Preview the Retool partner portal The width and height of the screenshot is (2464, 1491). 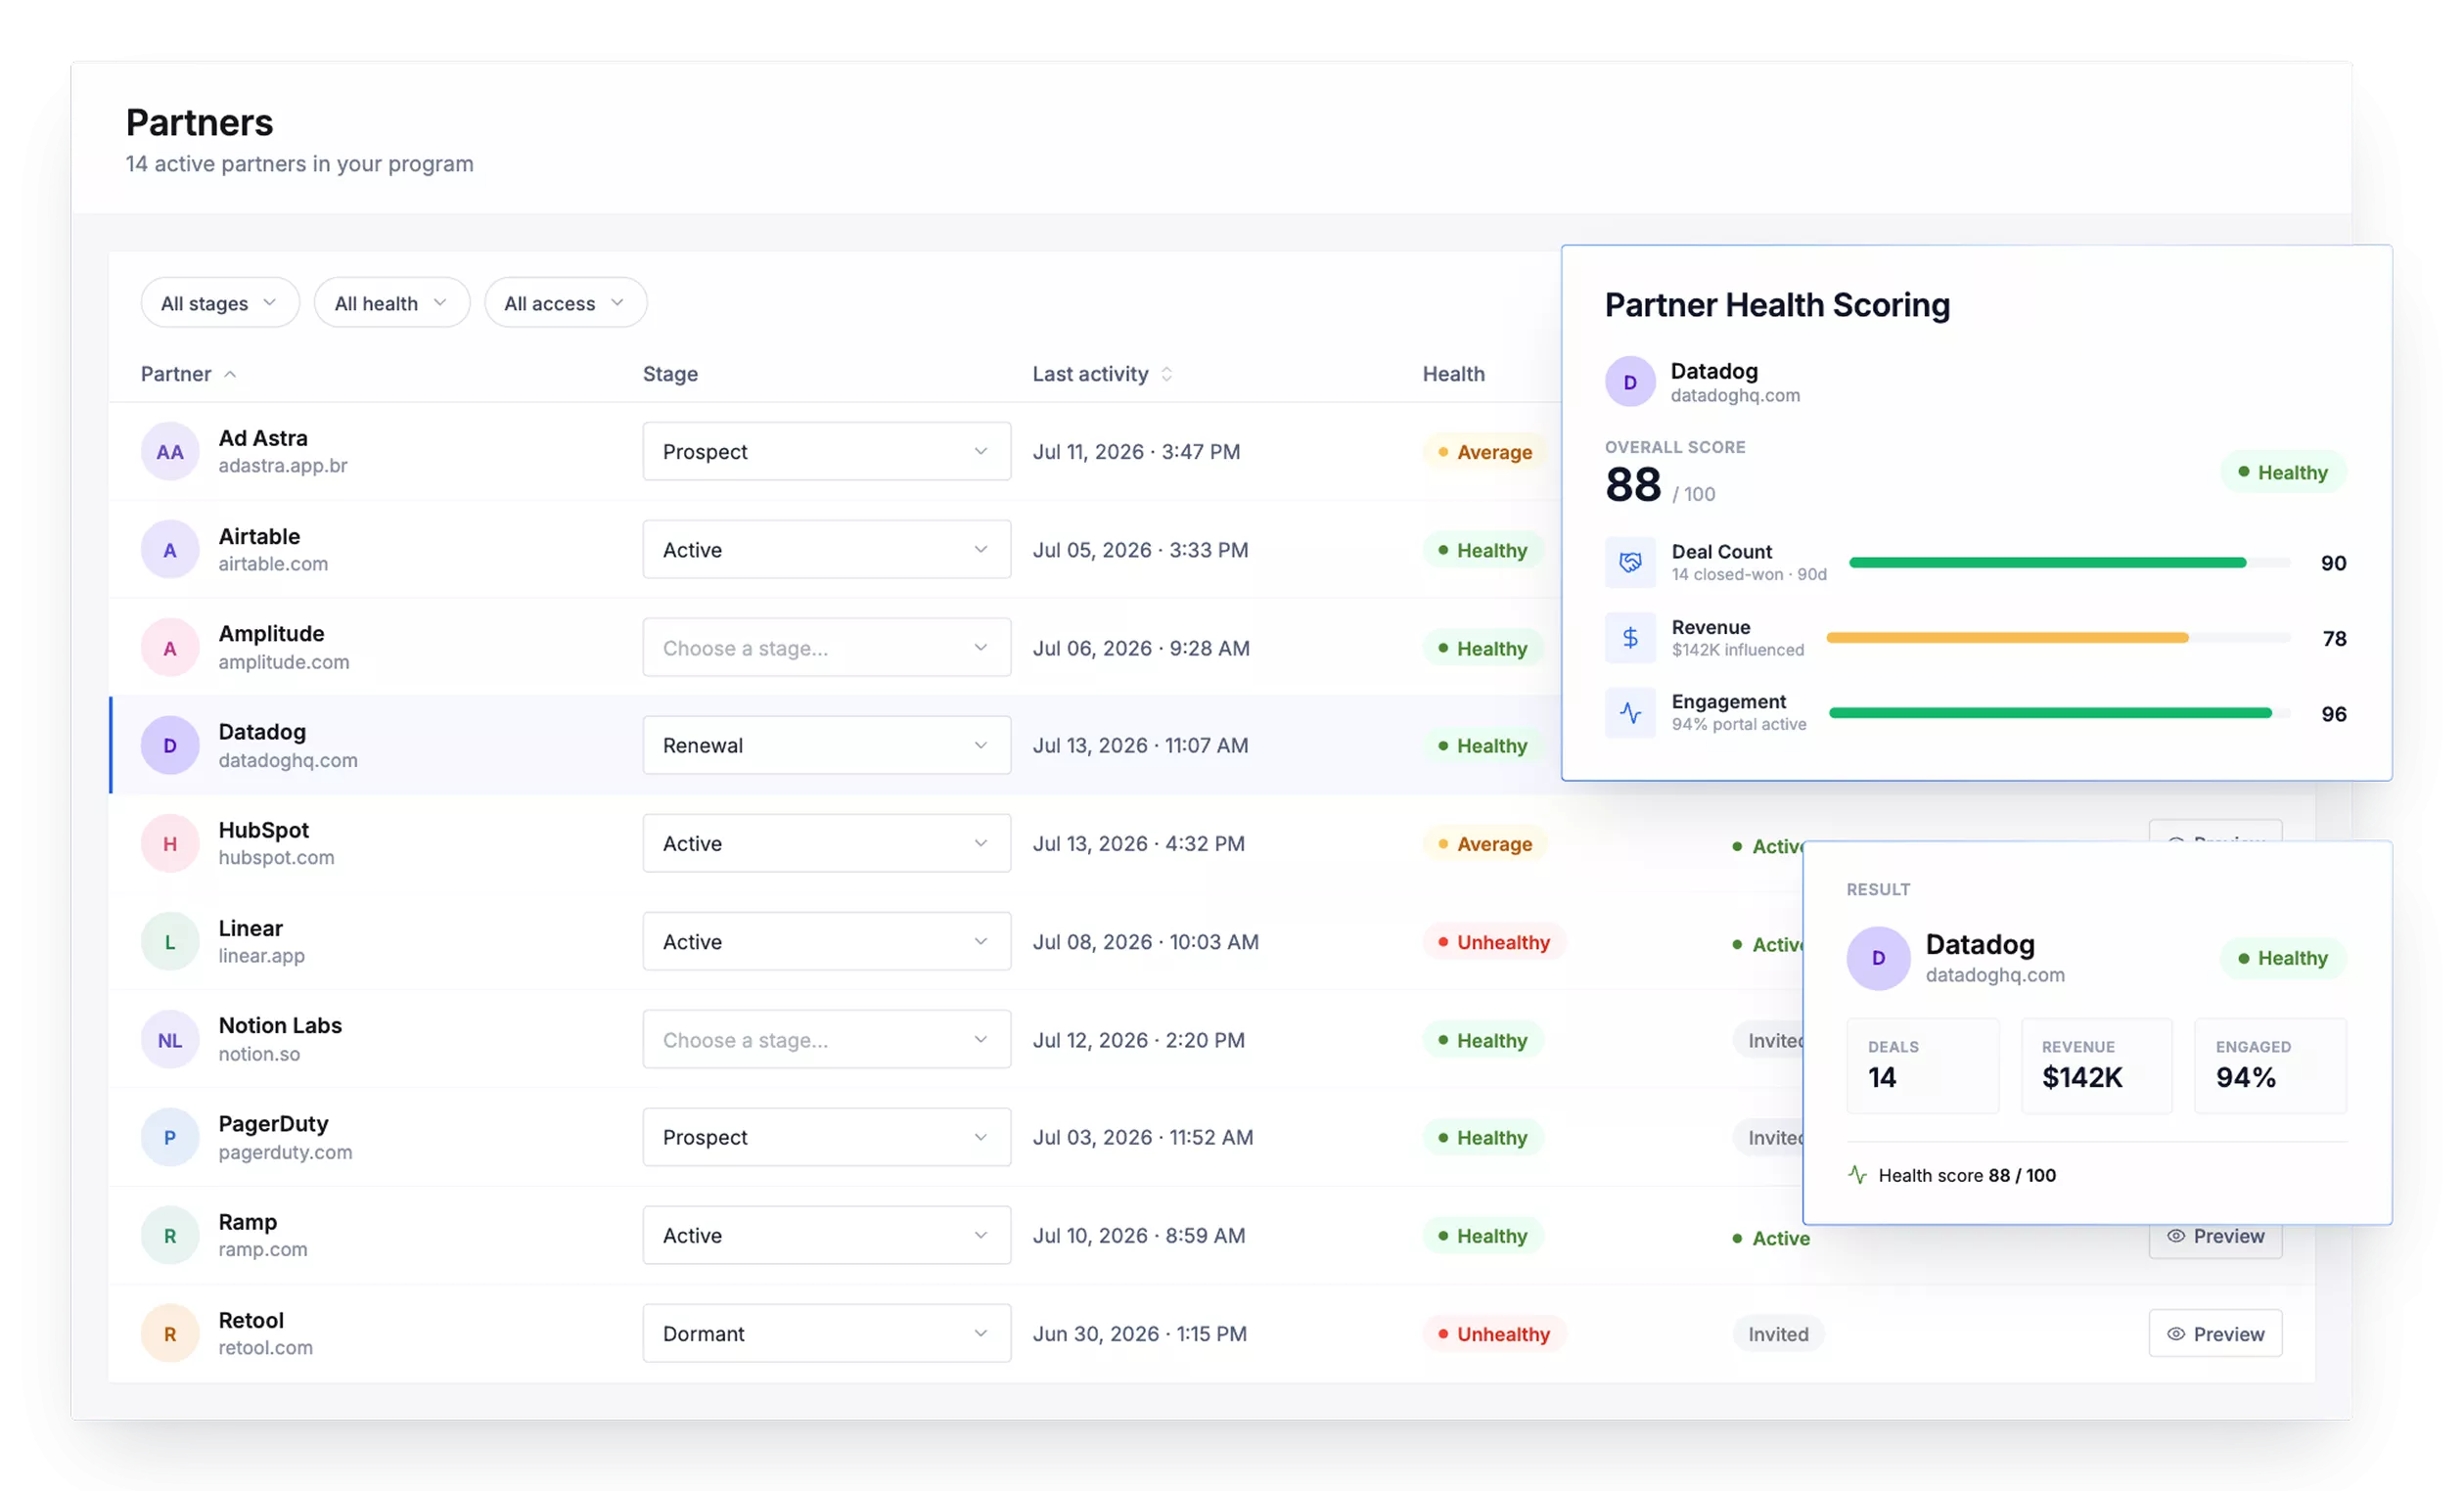click(2215, 1333)
